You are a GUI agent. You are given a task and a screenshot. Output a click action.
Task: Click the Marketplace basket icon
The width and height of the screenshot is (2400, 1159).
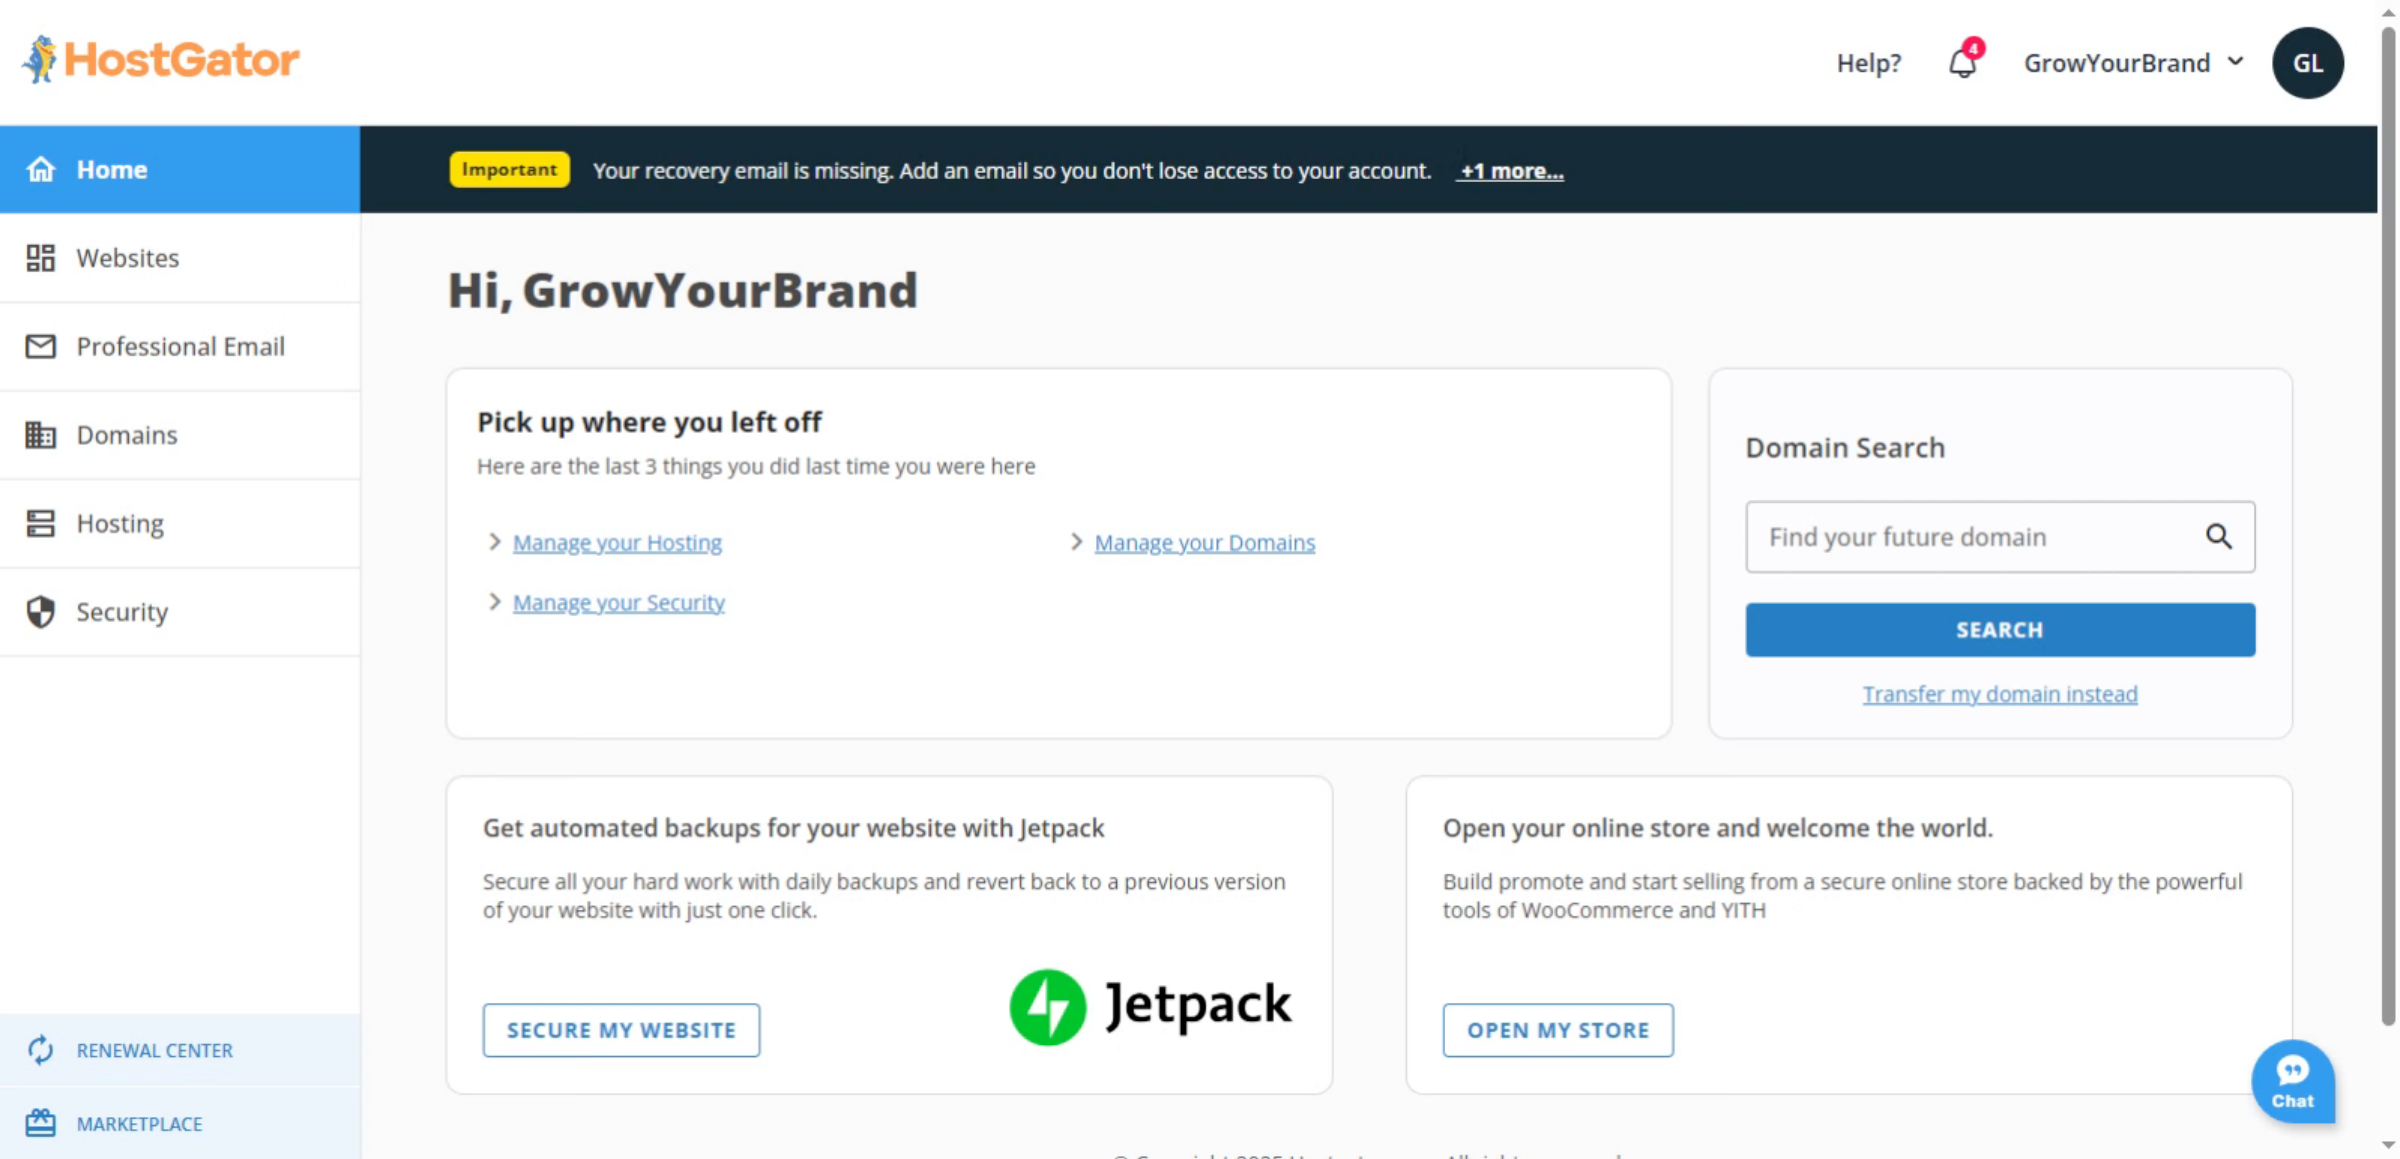click(x=40, y=1123)
